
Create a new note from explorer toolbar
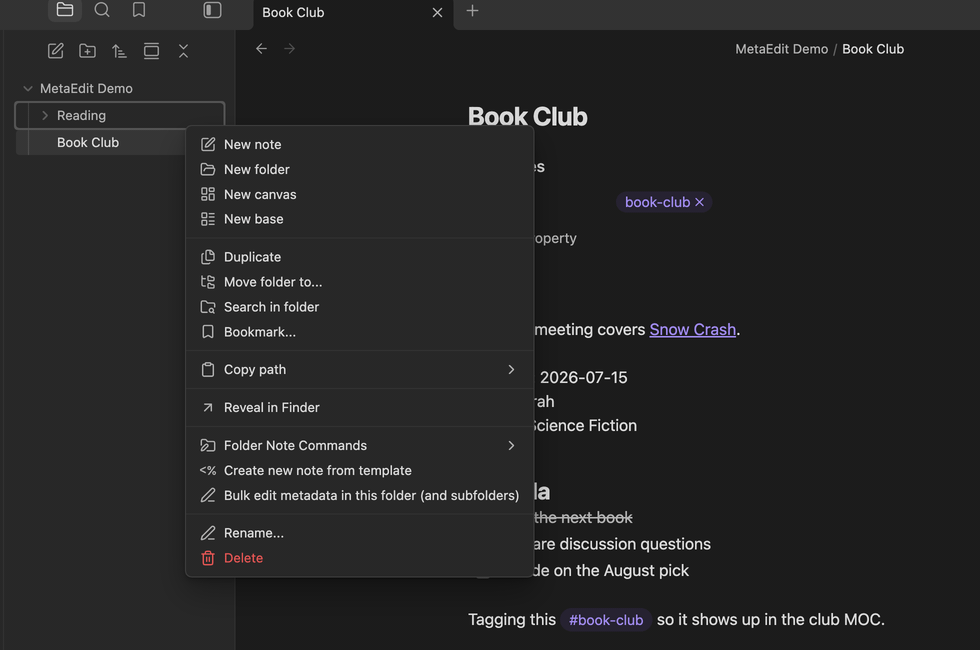pos(56,51)
